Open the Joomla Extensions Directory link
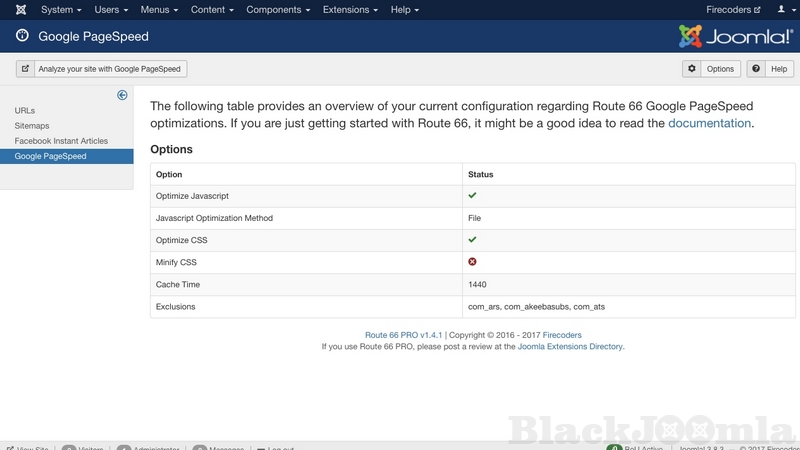The width and height of the screenshot is (800, 450). point(570,347)
